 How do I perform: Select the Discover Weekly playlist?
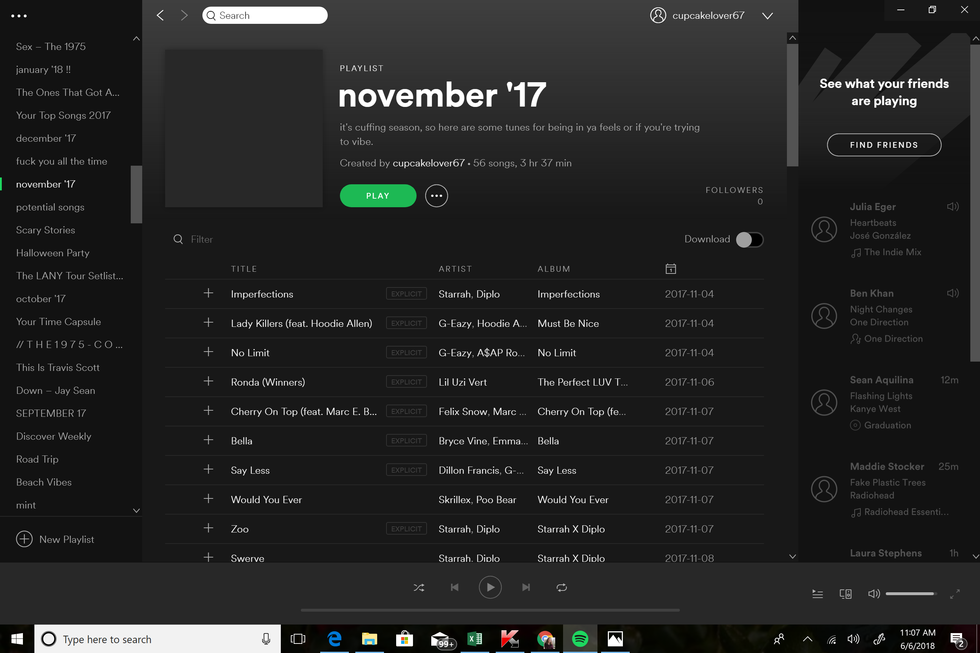(x=53, y=436)
